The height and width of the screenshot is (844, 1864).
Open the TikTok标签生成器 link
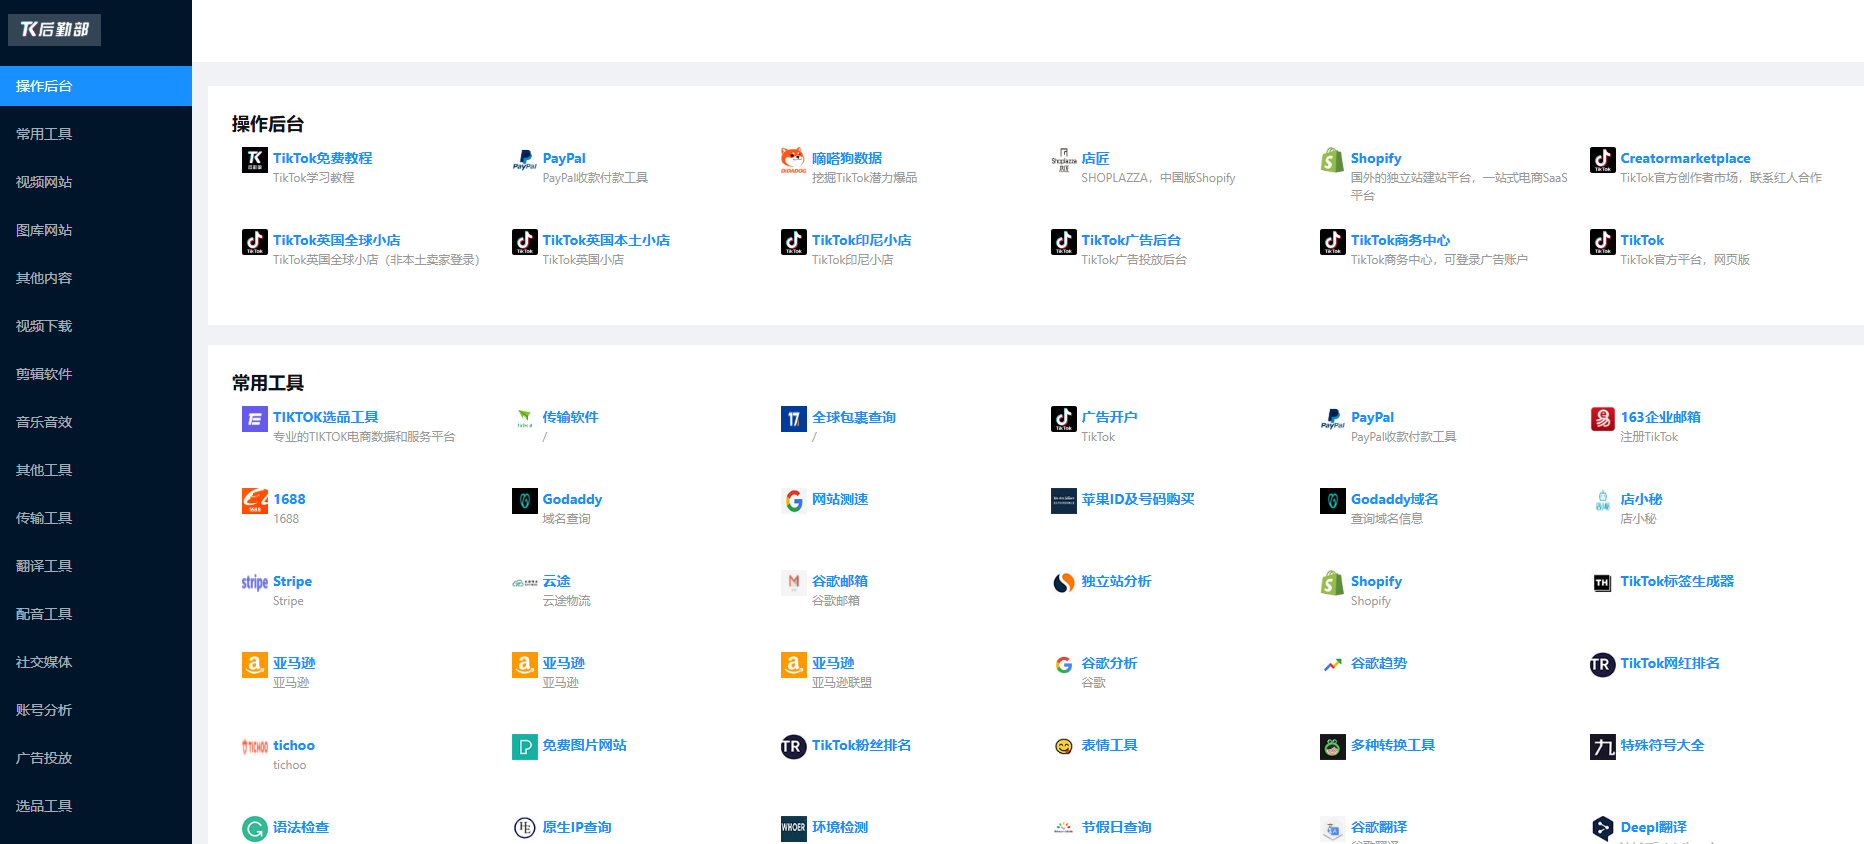[x=1677, y=581]
